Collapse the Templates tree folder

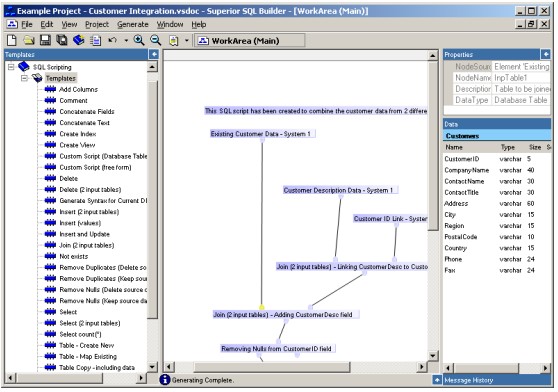(x=24, y=78)
